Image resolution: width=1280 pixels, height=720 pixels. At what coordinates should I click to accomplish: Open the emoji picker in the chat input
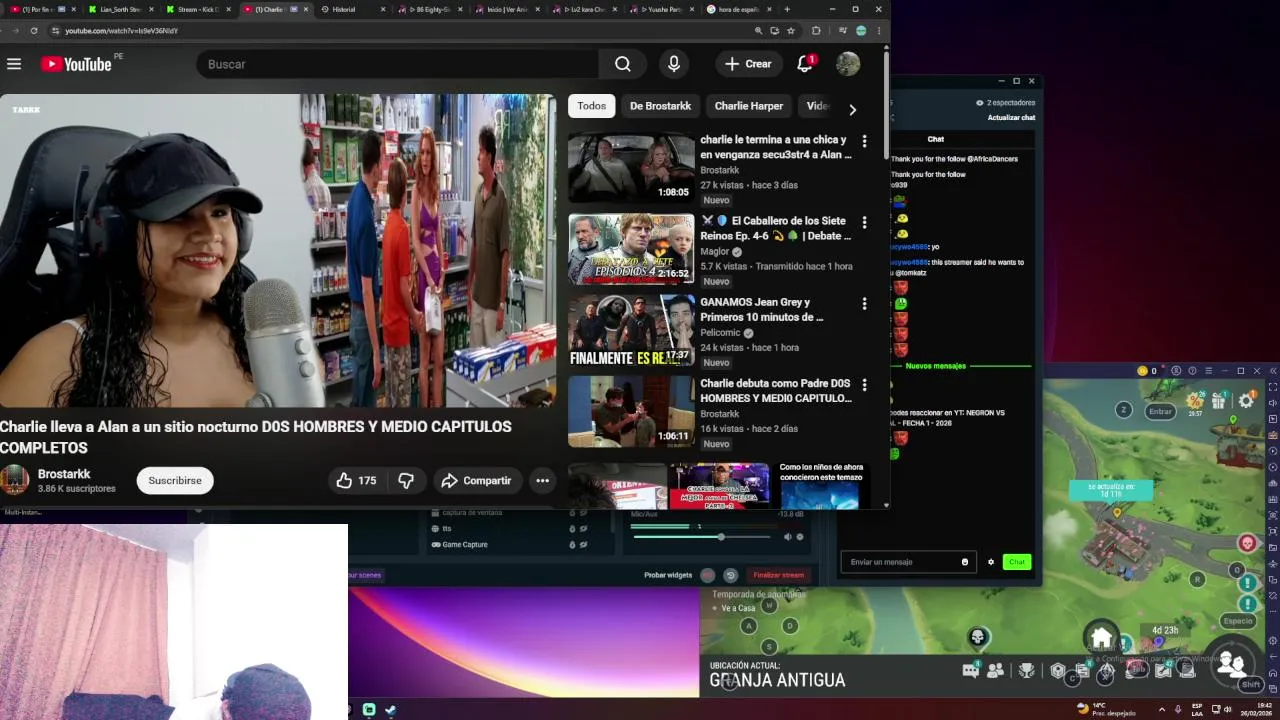965,562
